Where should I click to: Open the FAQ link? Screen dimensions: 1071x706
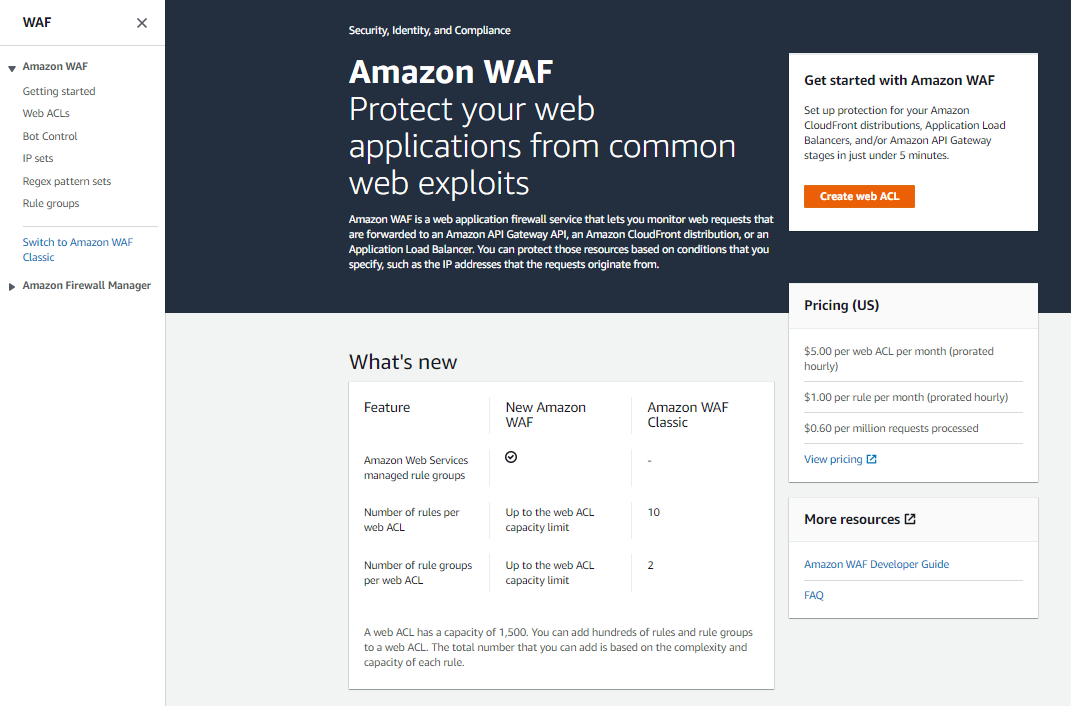[813, 595]
